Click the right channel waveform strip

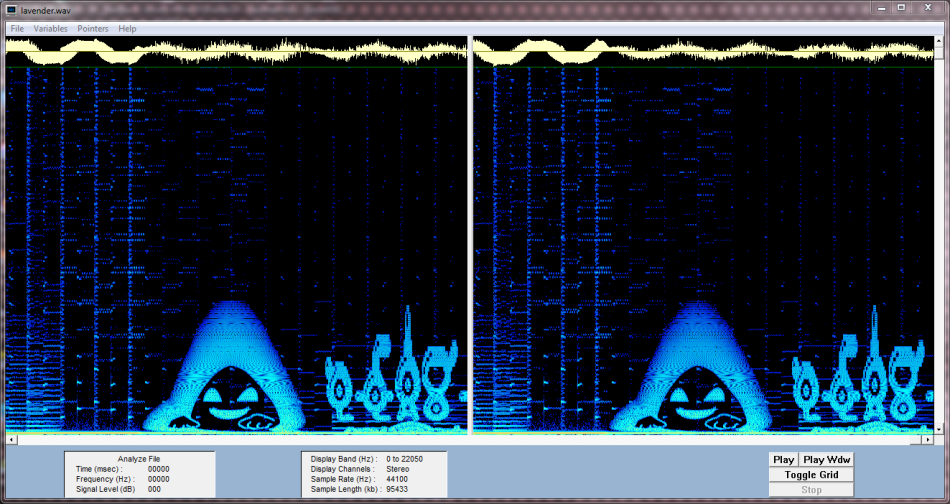pyautogui.click(x=704, y=51)
